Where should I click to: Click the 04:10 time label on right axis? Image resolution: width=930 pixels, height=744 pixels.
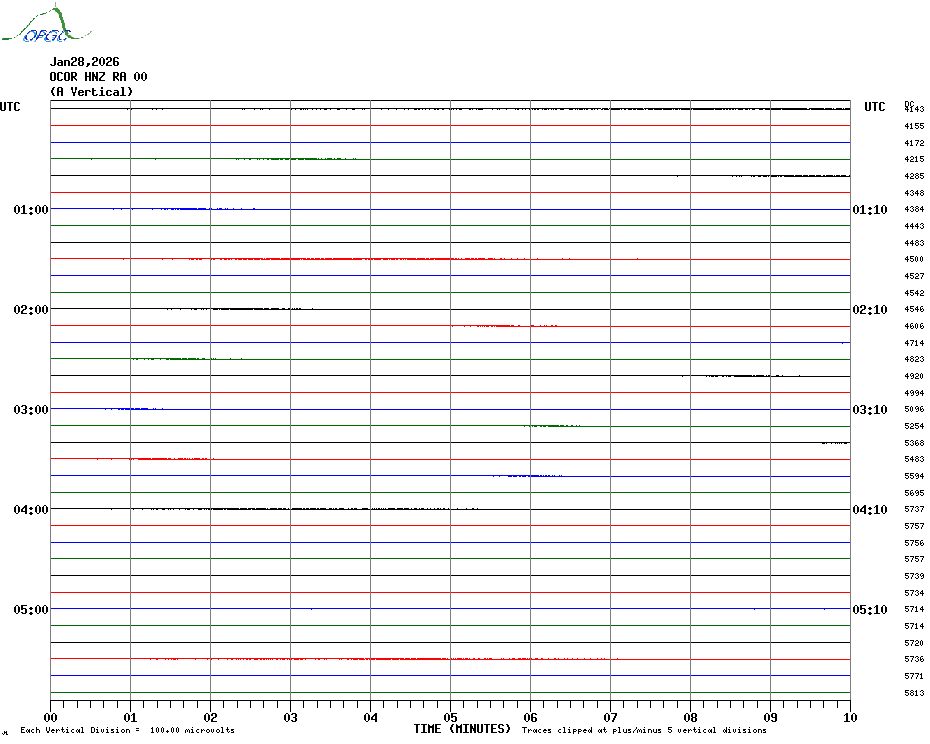pos(869,510)
